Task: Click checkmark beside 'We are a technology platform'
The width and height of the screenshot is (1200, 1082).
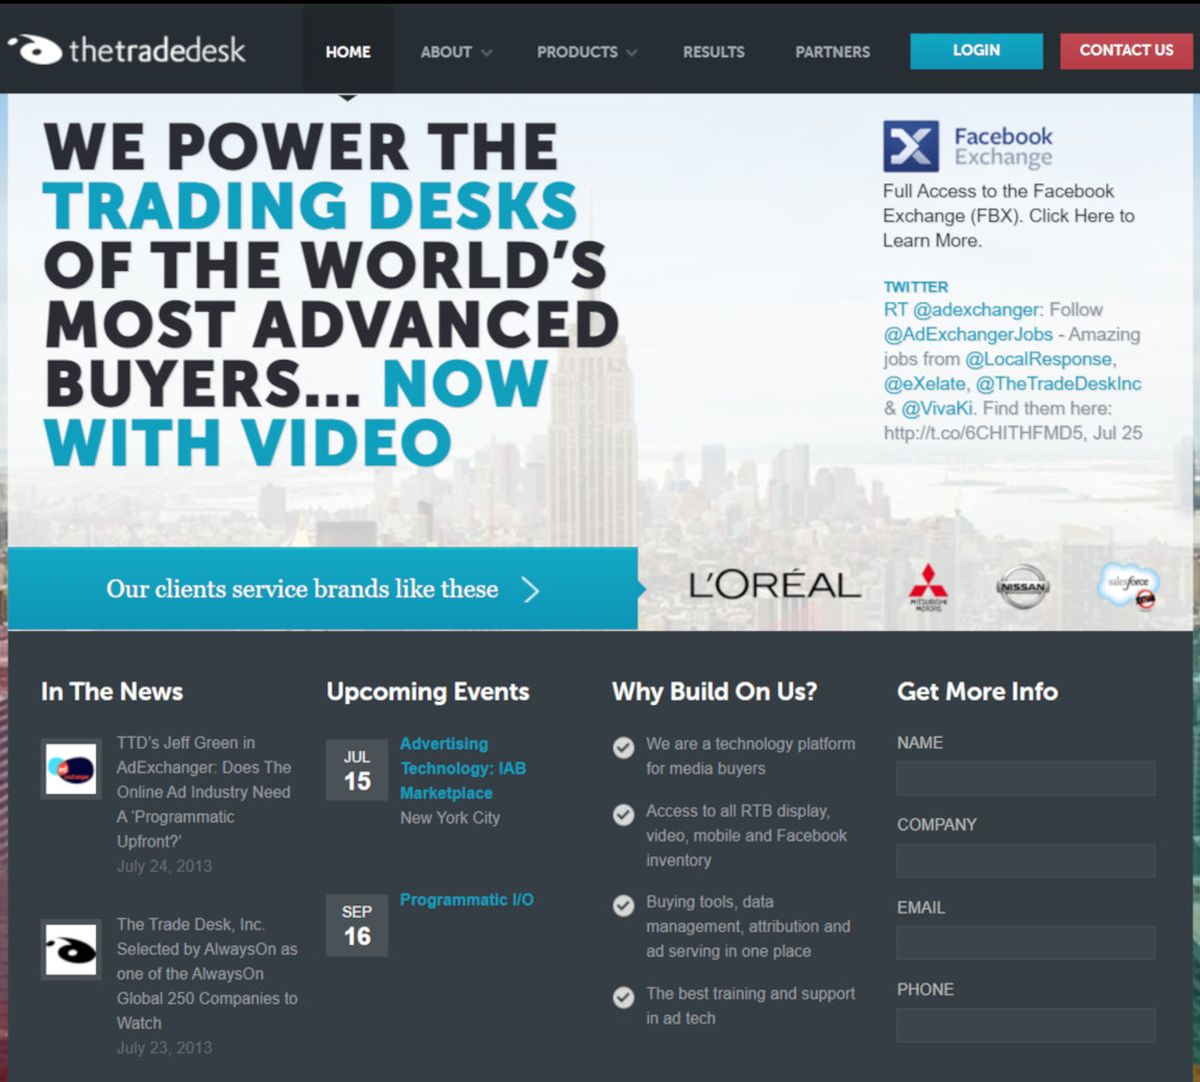Action: pyautogui.click(x=623, y=747)
